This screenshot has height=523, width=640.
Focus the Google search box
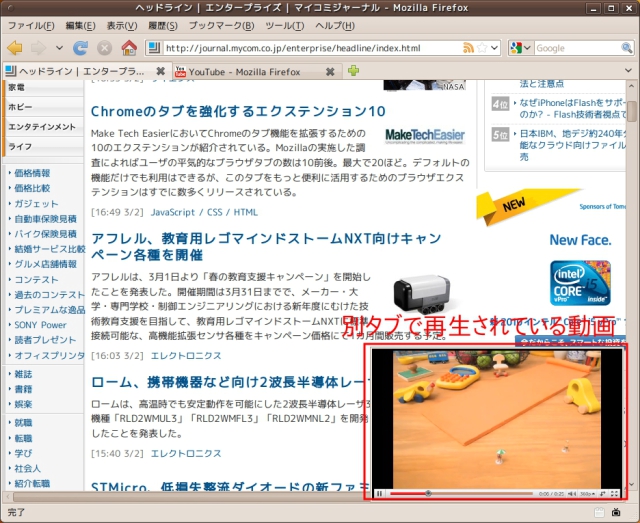tap(578, 48)
